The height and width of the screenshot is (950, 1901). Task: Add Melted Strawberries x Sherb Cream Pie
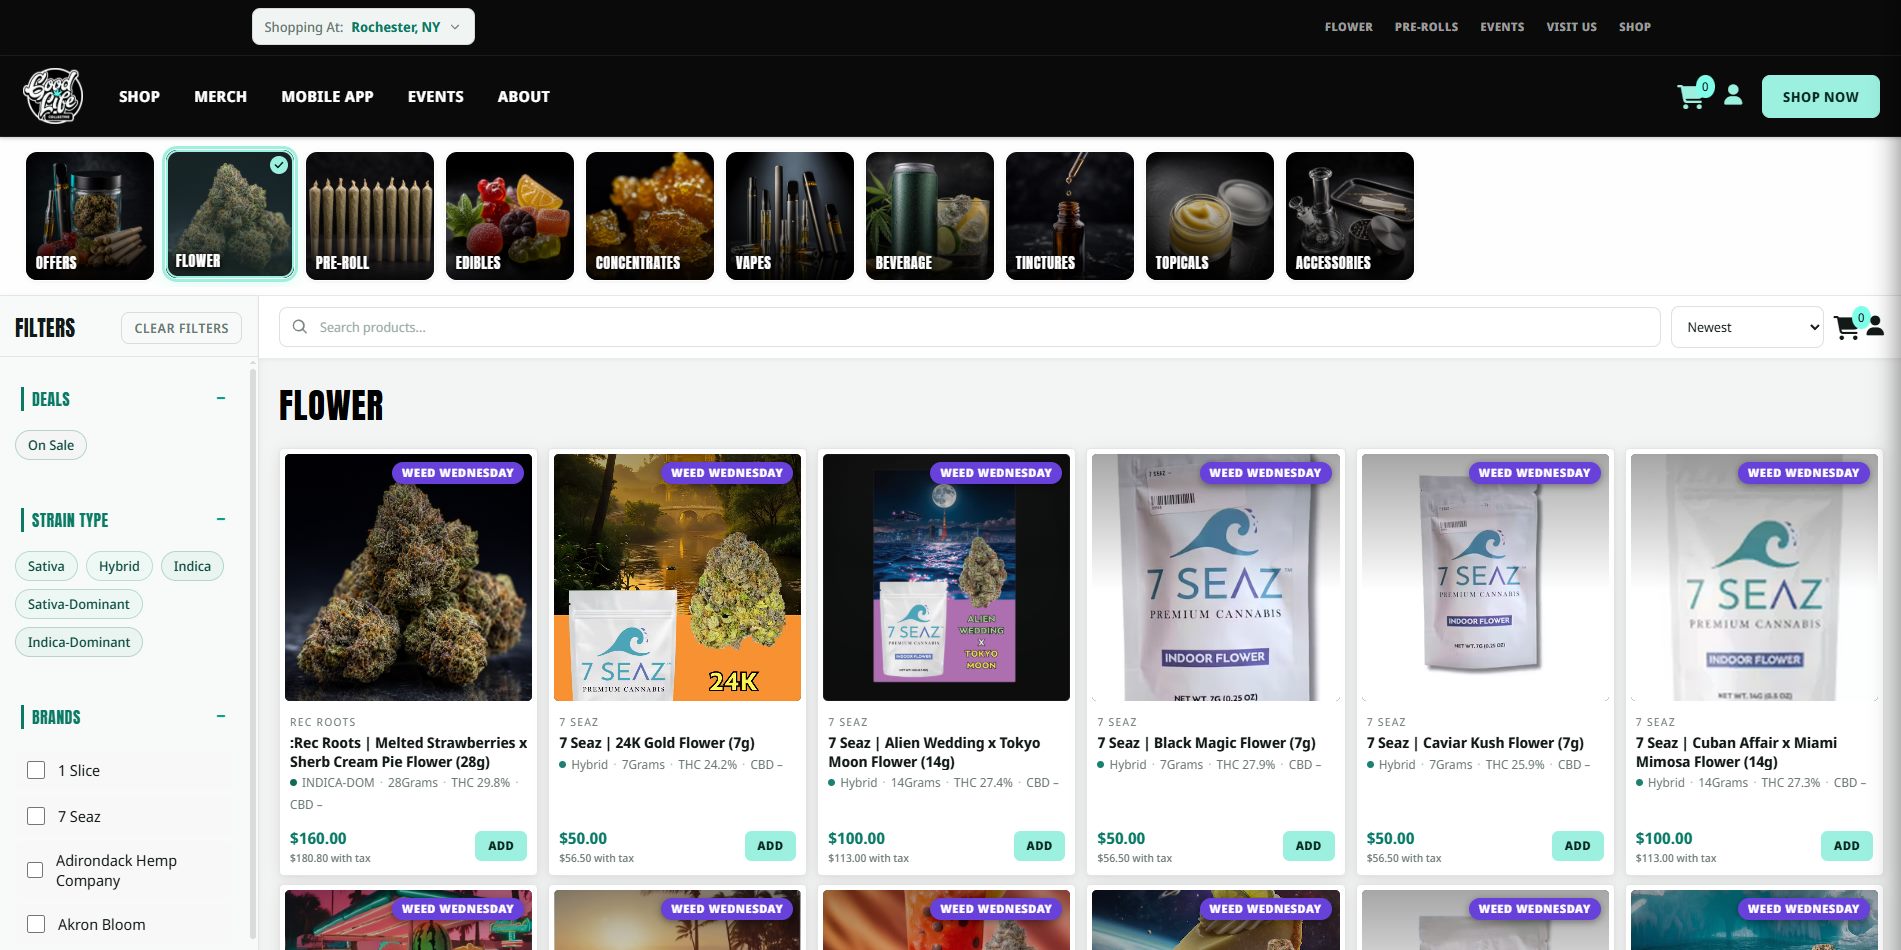[501, 845]
